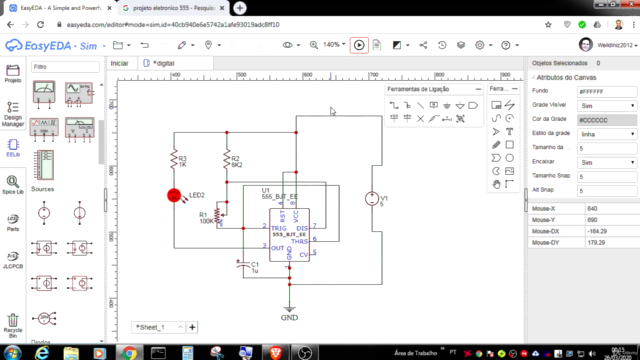Click the Cor da Grade color #CCCCCC
Screen dimensions: 640x360
(x=607, y=120)
